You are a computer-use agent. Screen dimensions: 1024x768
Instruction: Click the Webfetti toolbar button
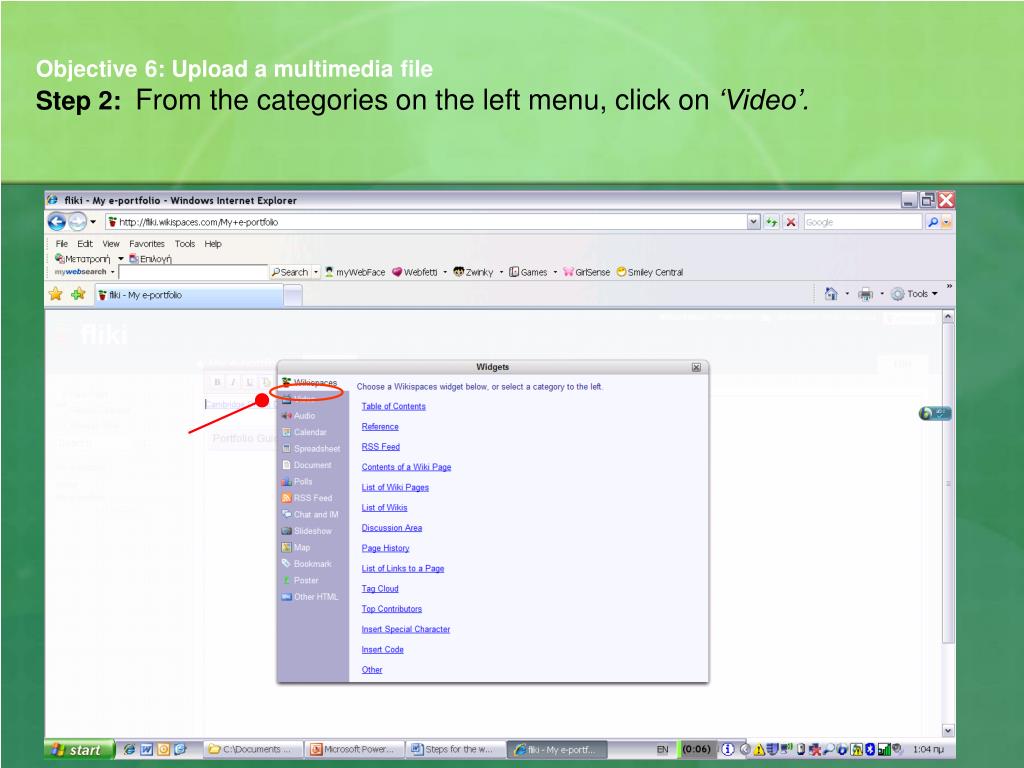415,272
